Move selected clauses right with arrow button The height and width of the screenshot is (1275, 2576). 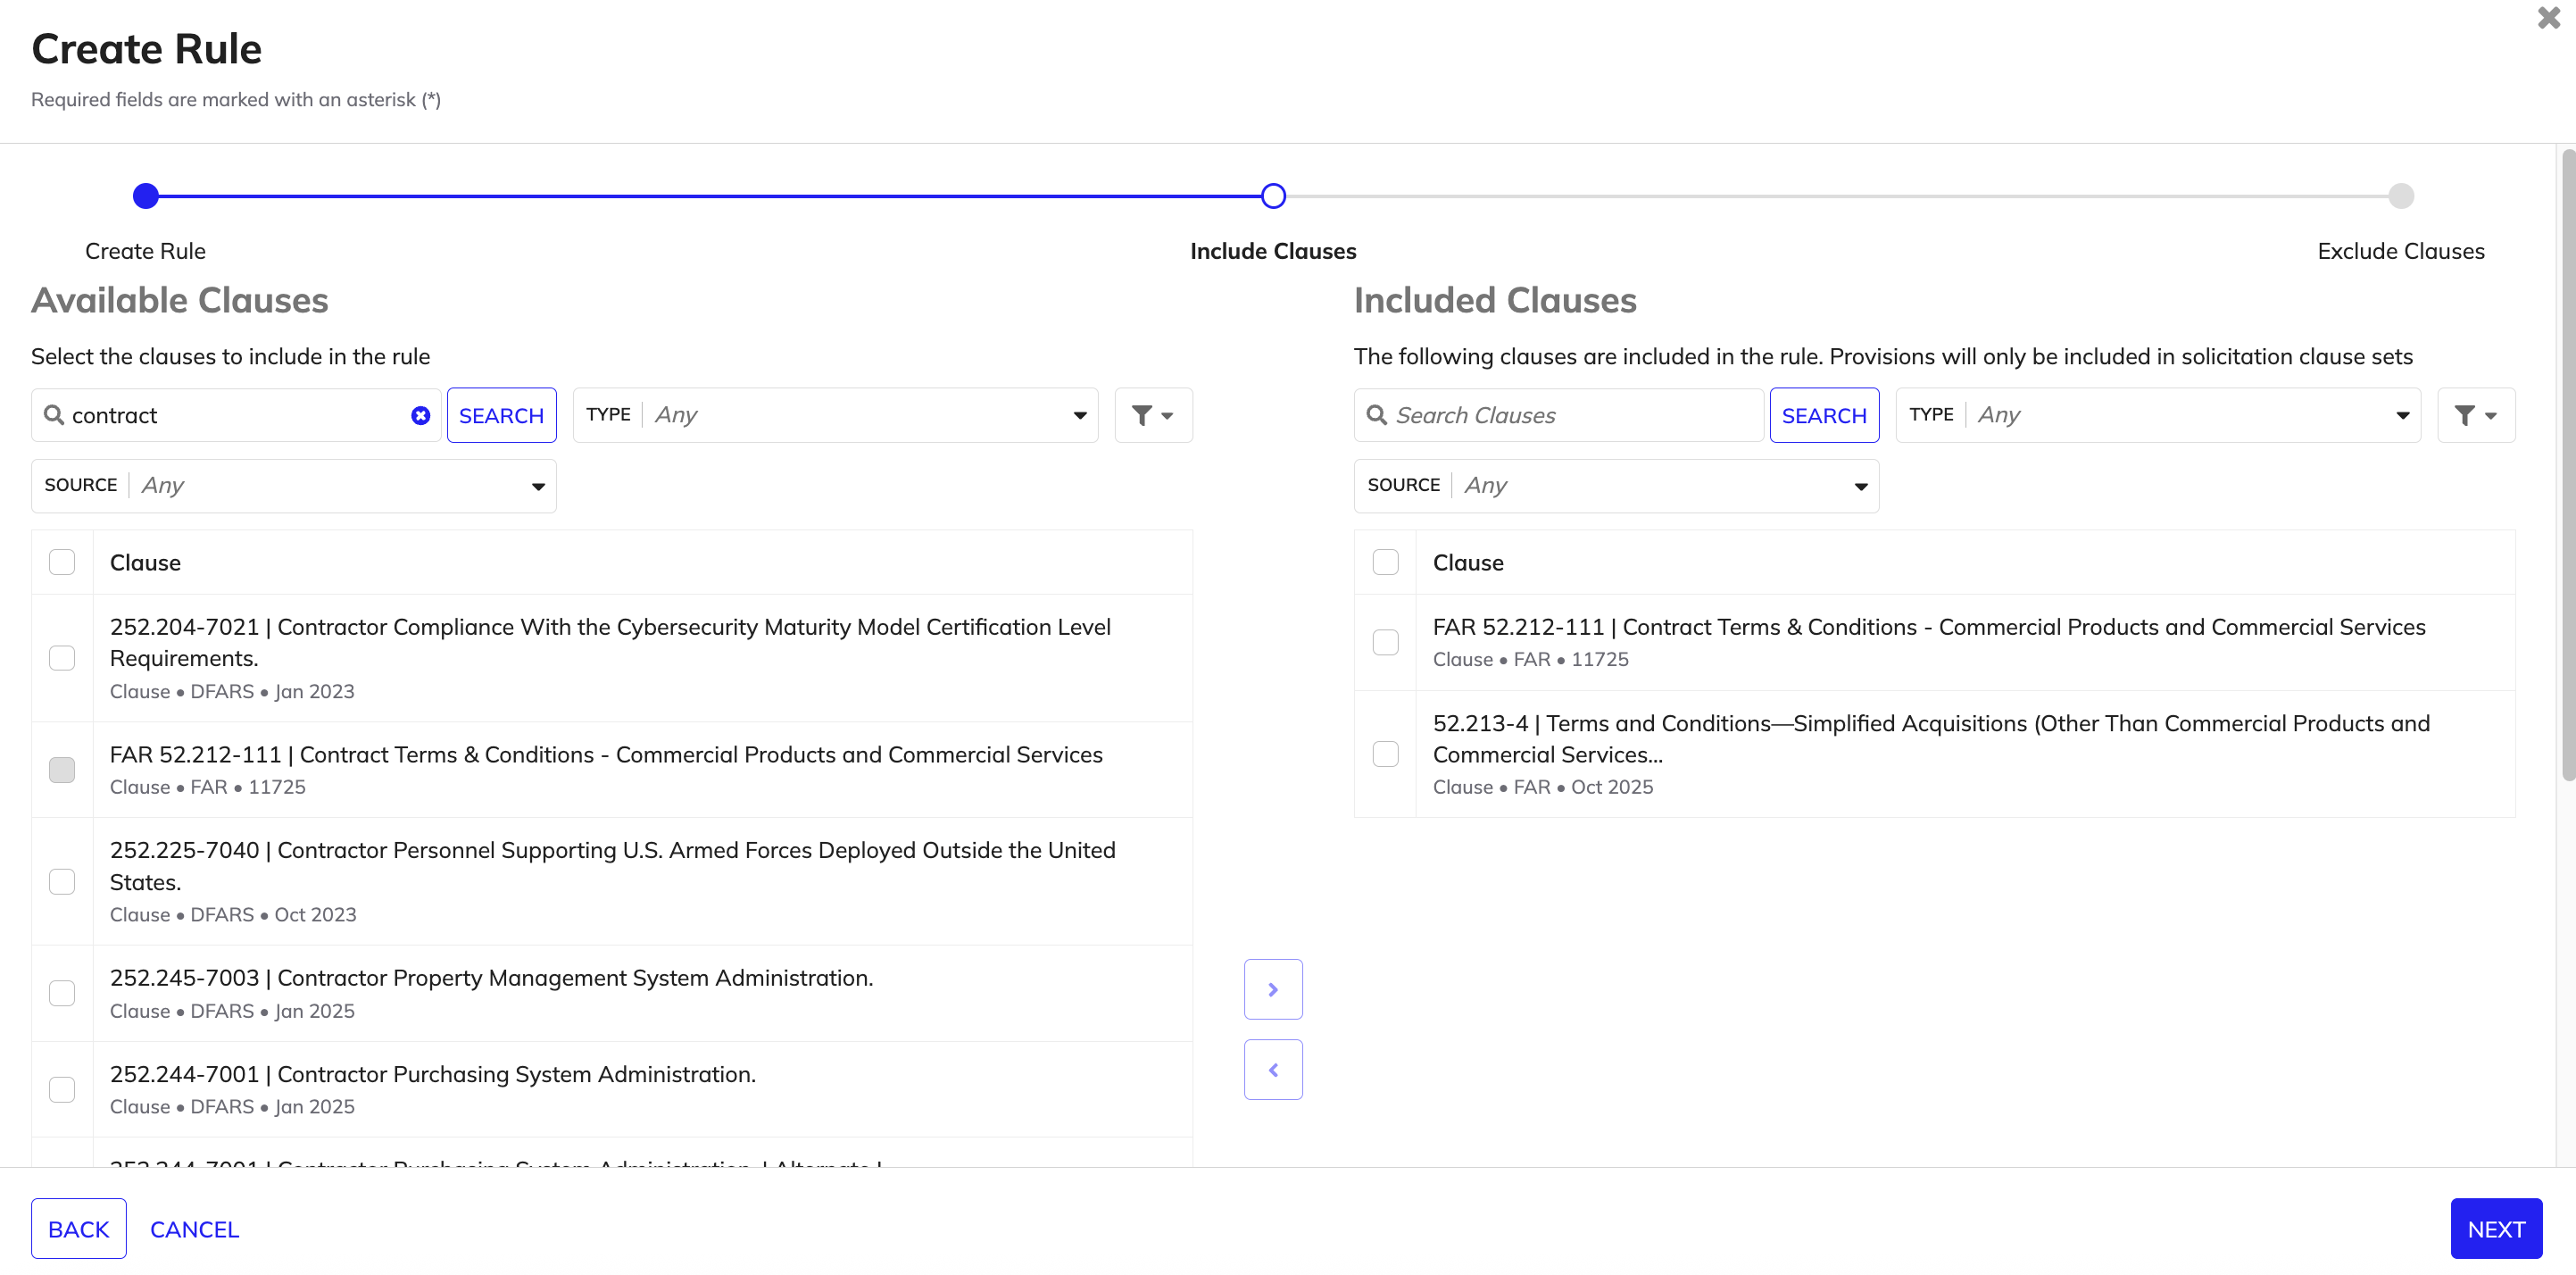coord(1273,989)
